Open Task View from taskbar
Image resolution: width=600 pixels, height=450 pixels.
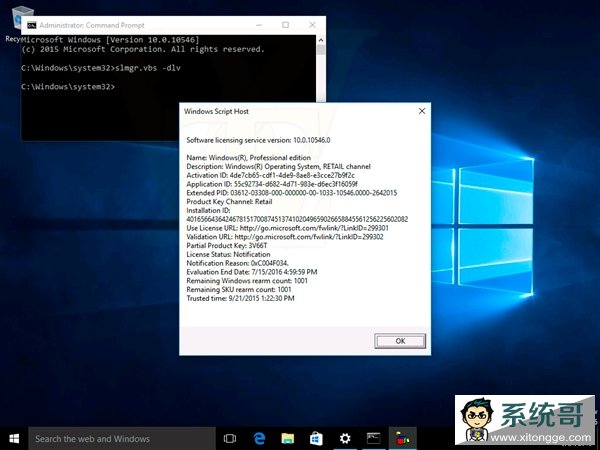[230, 439]
